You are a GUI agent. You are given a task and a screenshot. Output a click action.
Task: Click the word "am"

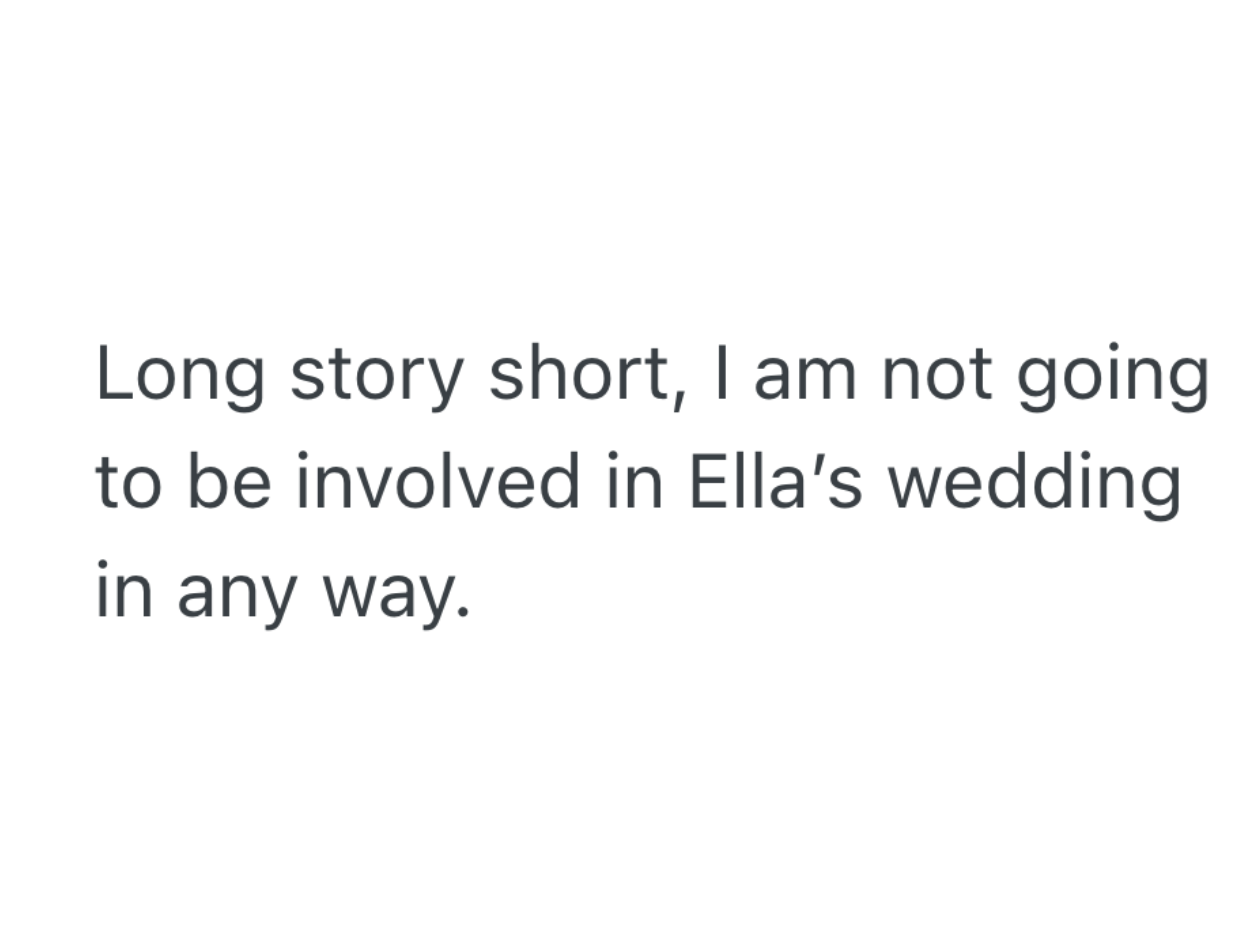(x=805, y=376)
